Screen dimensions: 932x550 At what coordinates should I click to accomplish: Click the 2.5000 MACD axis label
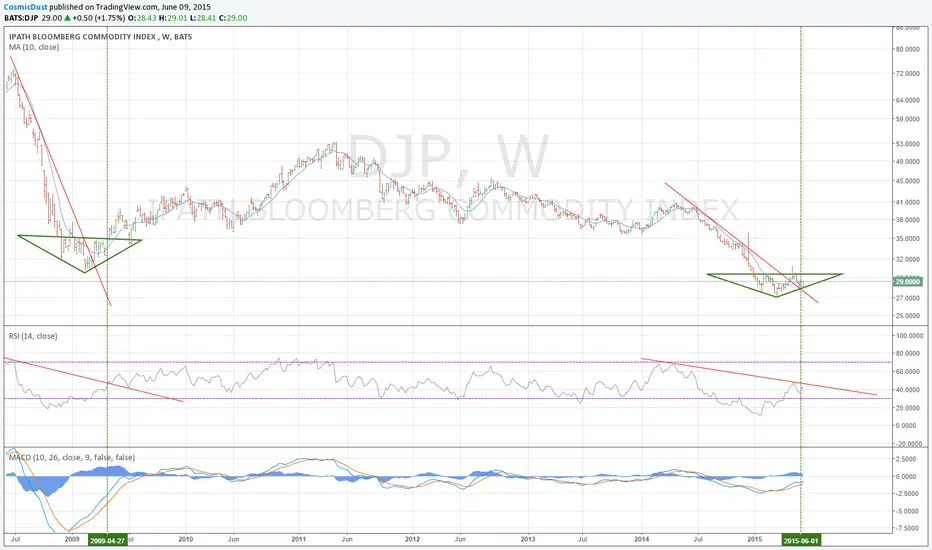click(908, 459)
